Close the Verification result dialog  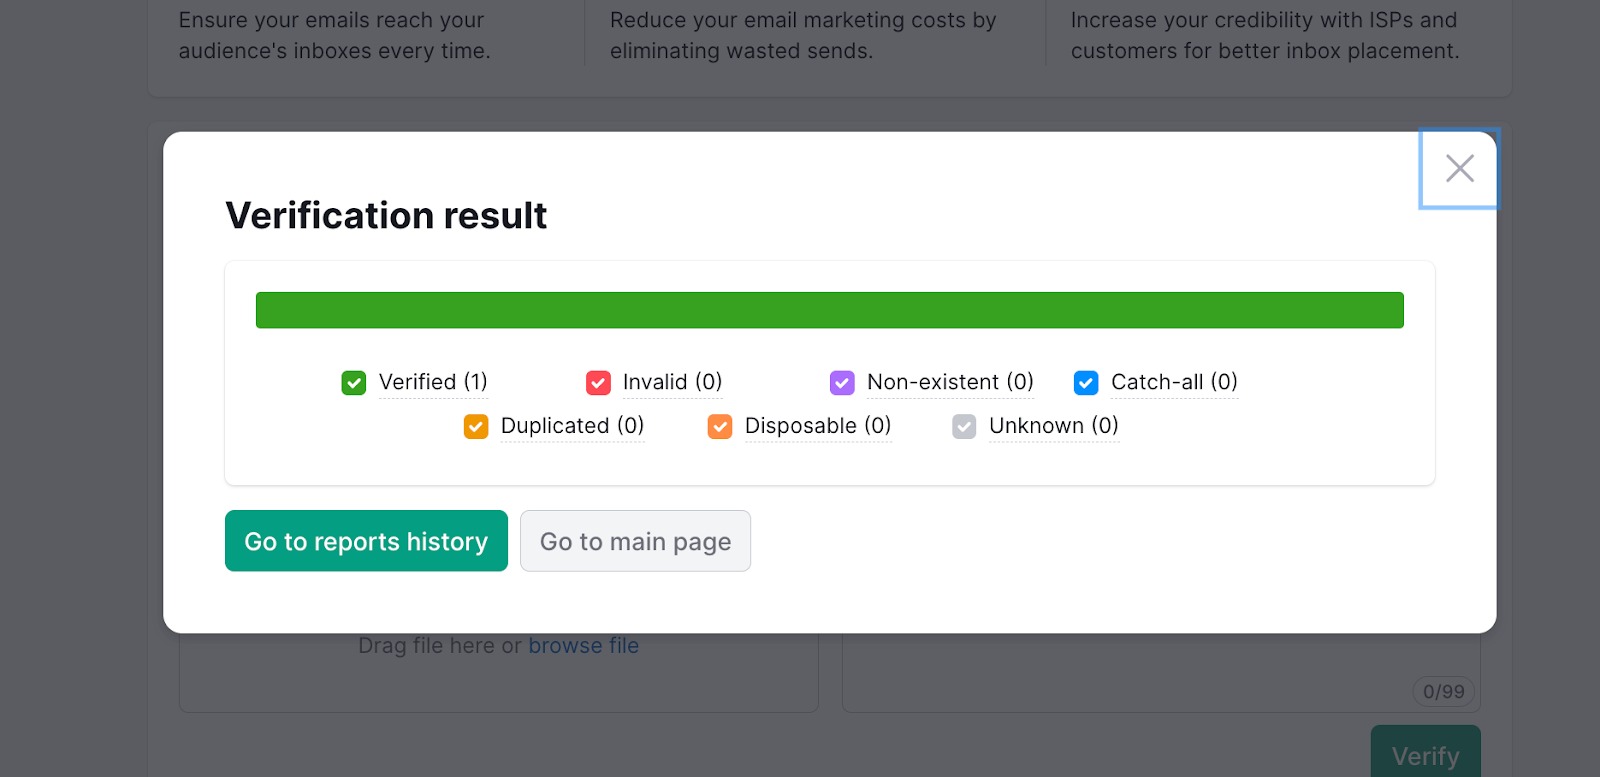click(1459, 168)
